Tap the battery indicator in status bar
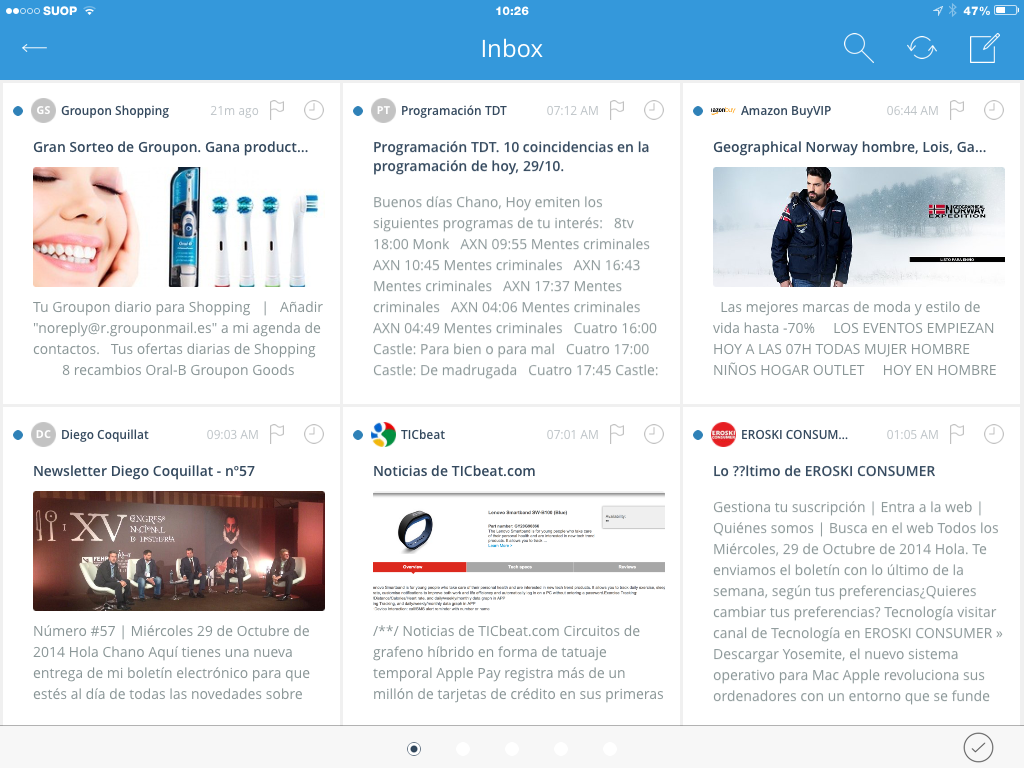Viewport: 1024px width, 768px height. click(x=1006, y=10)
